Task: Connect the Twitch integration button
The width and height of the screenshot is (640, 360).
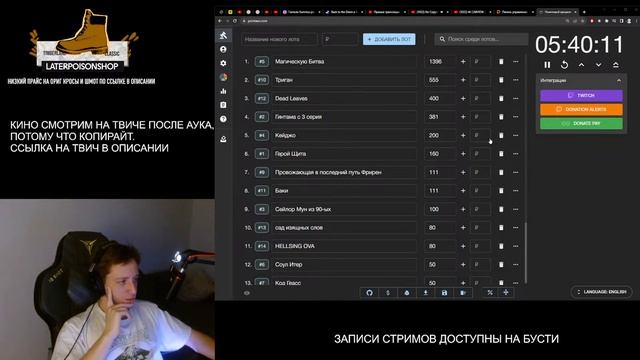Action: [x=581, y=96]
